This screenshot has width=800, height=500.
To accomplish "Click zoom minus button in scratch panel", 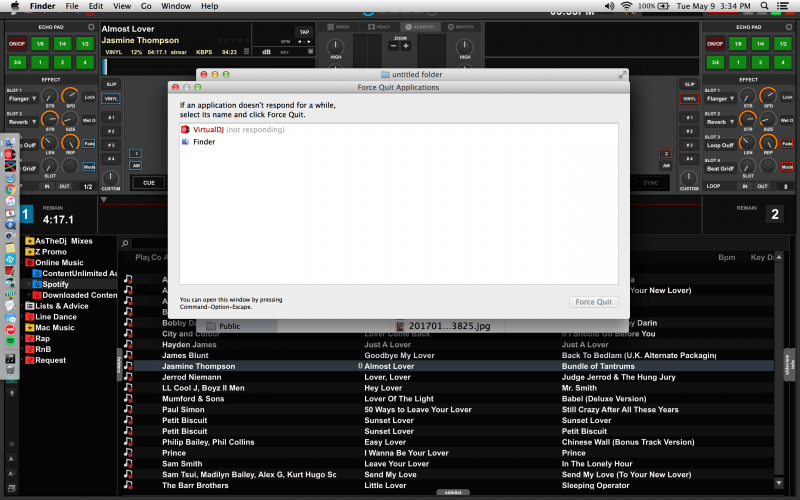I will click(393, 46).
